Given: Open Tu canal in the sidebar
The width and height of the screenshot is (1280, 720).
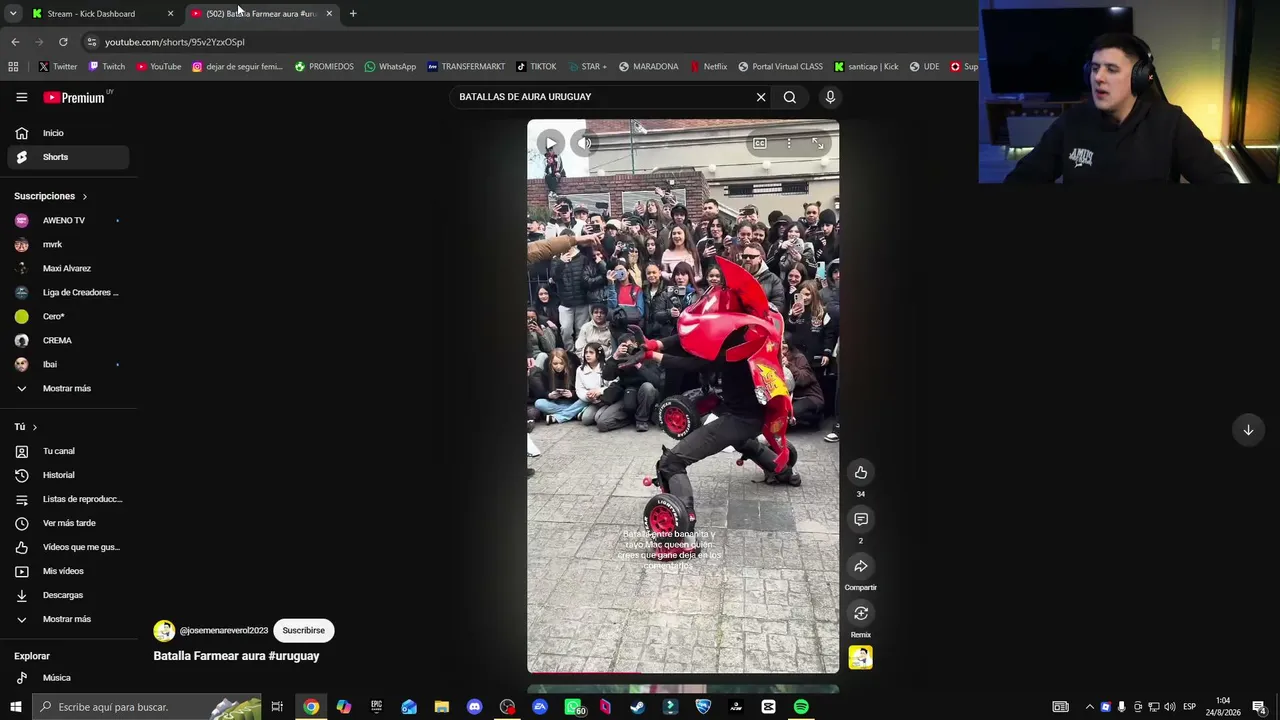Looking at the screenshot, I should click(68, 451).
